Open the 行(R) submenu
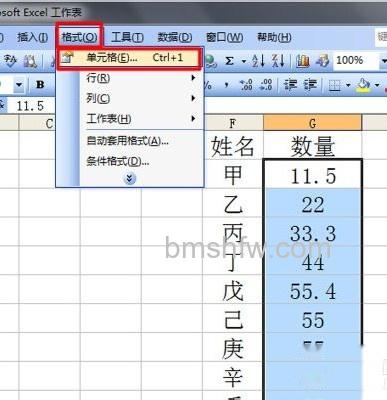387x400 pixels. pyautogui.click(x=130, y=78)
